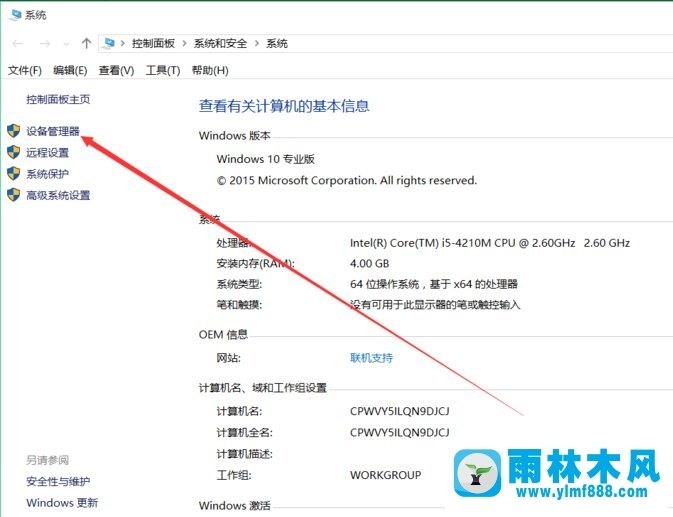The image size is (673, 517).
Task: Open Windows 更新 link
Action: pyautogui.click(x=62, y=503)
